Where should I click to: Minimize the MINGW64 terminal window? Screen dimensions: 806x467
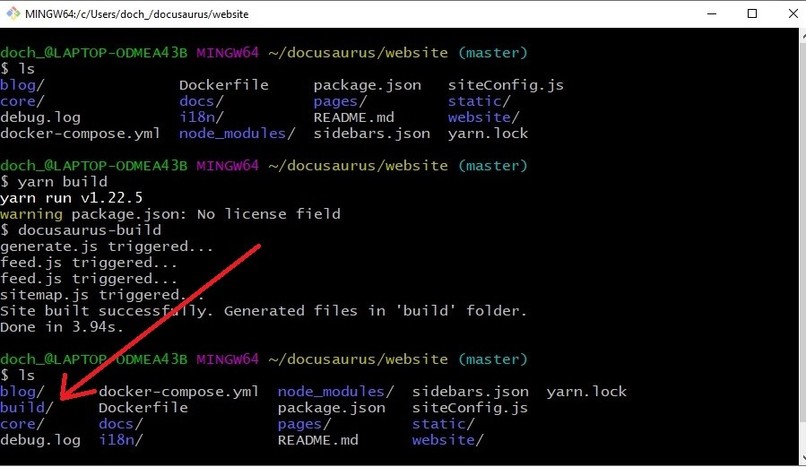pyautogui.click(x=712, y=14)
